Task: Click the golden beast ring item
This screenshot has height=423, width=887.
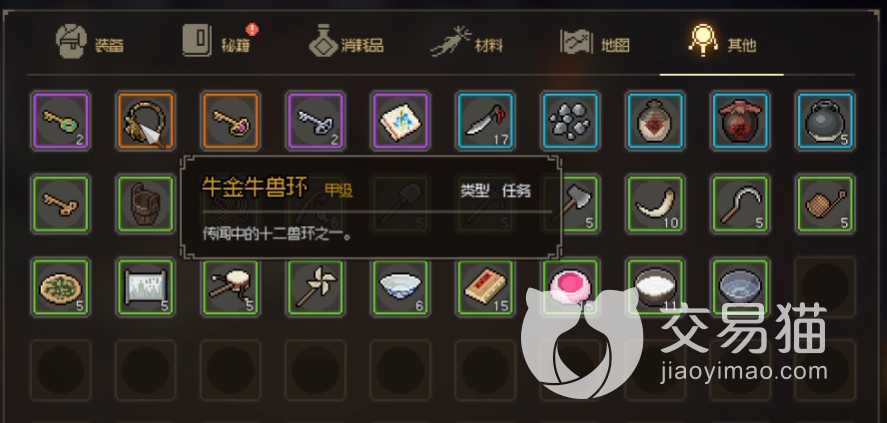Action: coord(146,121)
